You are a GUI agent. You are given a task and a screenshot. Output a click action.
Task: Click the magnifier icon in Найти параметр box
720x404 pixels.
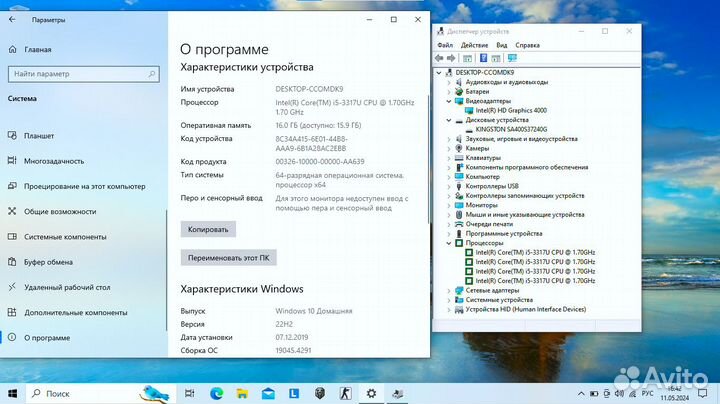point(152,74)
